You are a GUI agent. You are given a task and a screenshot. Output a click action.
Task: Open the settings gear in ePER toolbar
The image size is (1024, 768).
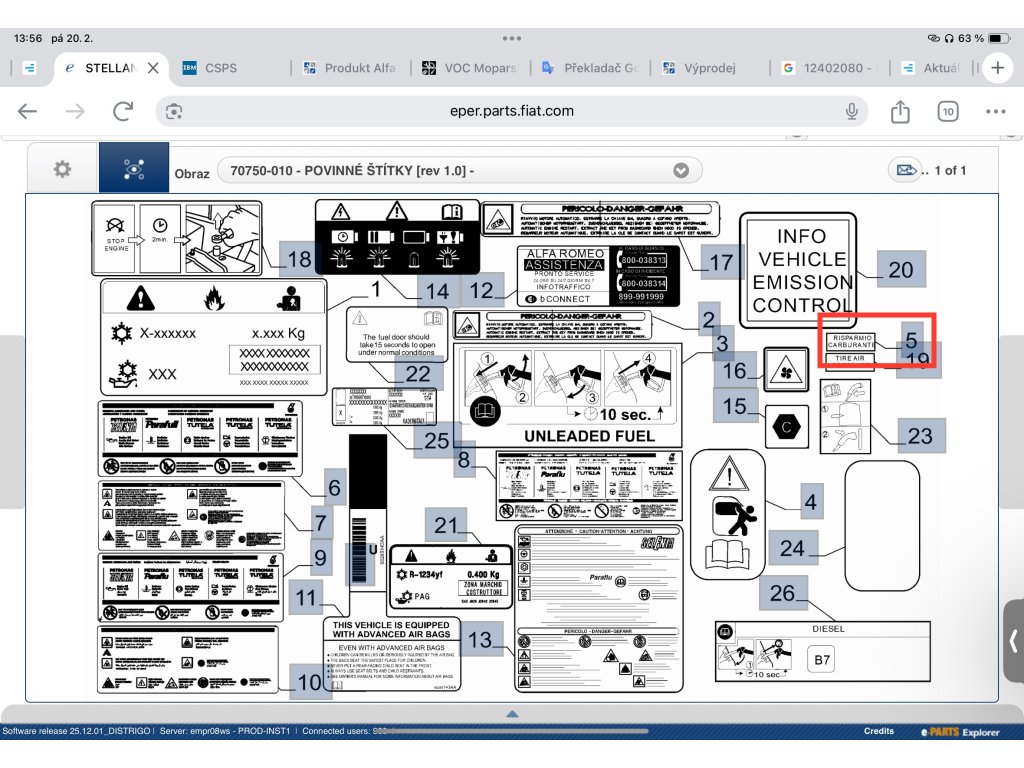click(62, 169)
